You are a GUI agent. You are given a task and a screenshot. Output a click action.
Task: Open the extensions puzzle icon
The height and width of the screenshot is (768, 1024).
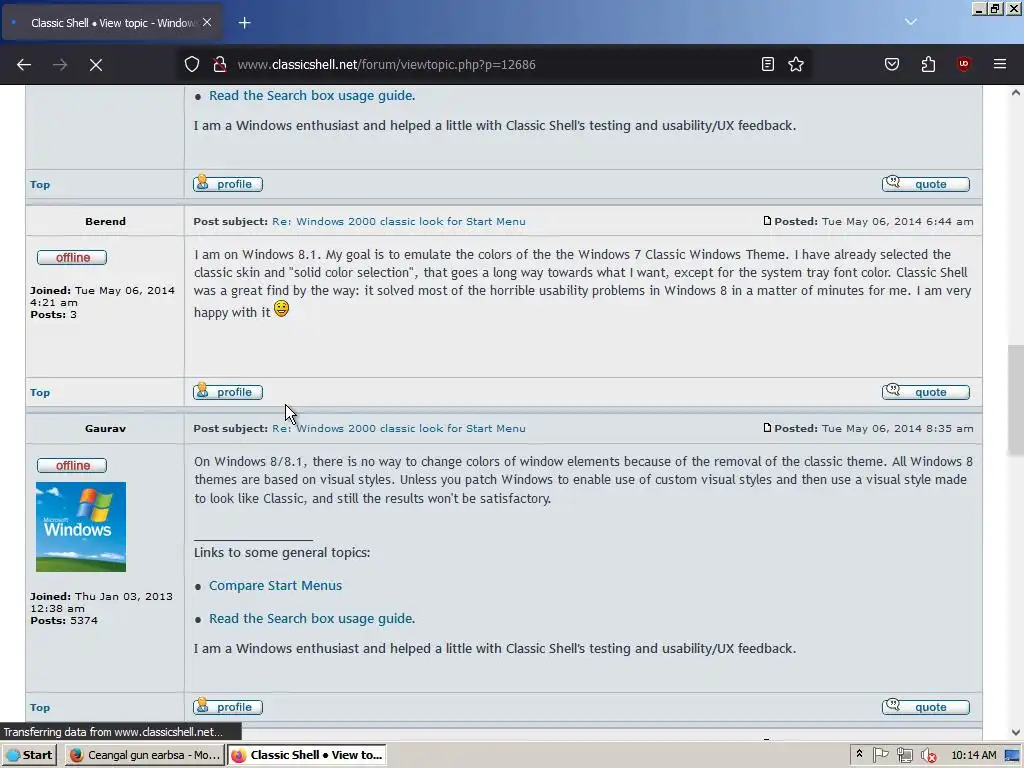(x=928, y=64)
